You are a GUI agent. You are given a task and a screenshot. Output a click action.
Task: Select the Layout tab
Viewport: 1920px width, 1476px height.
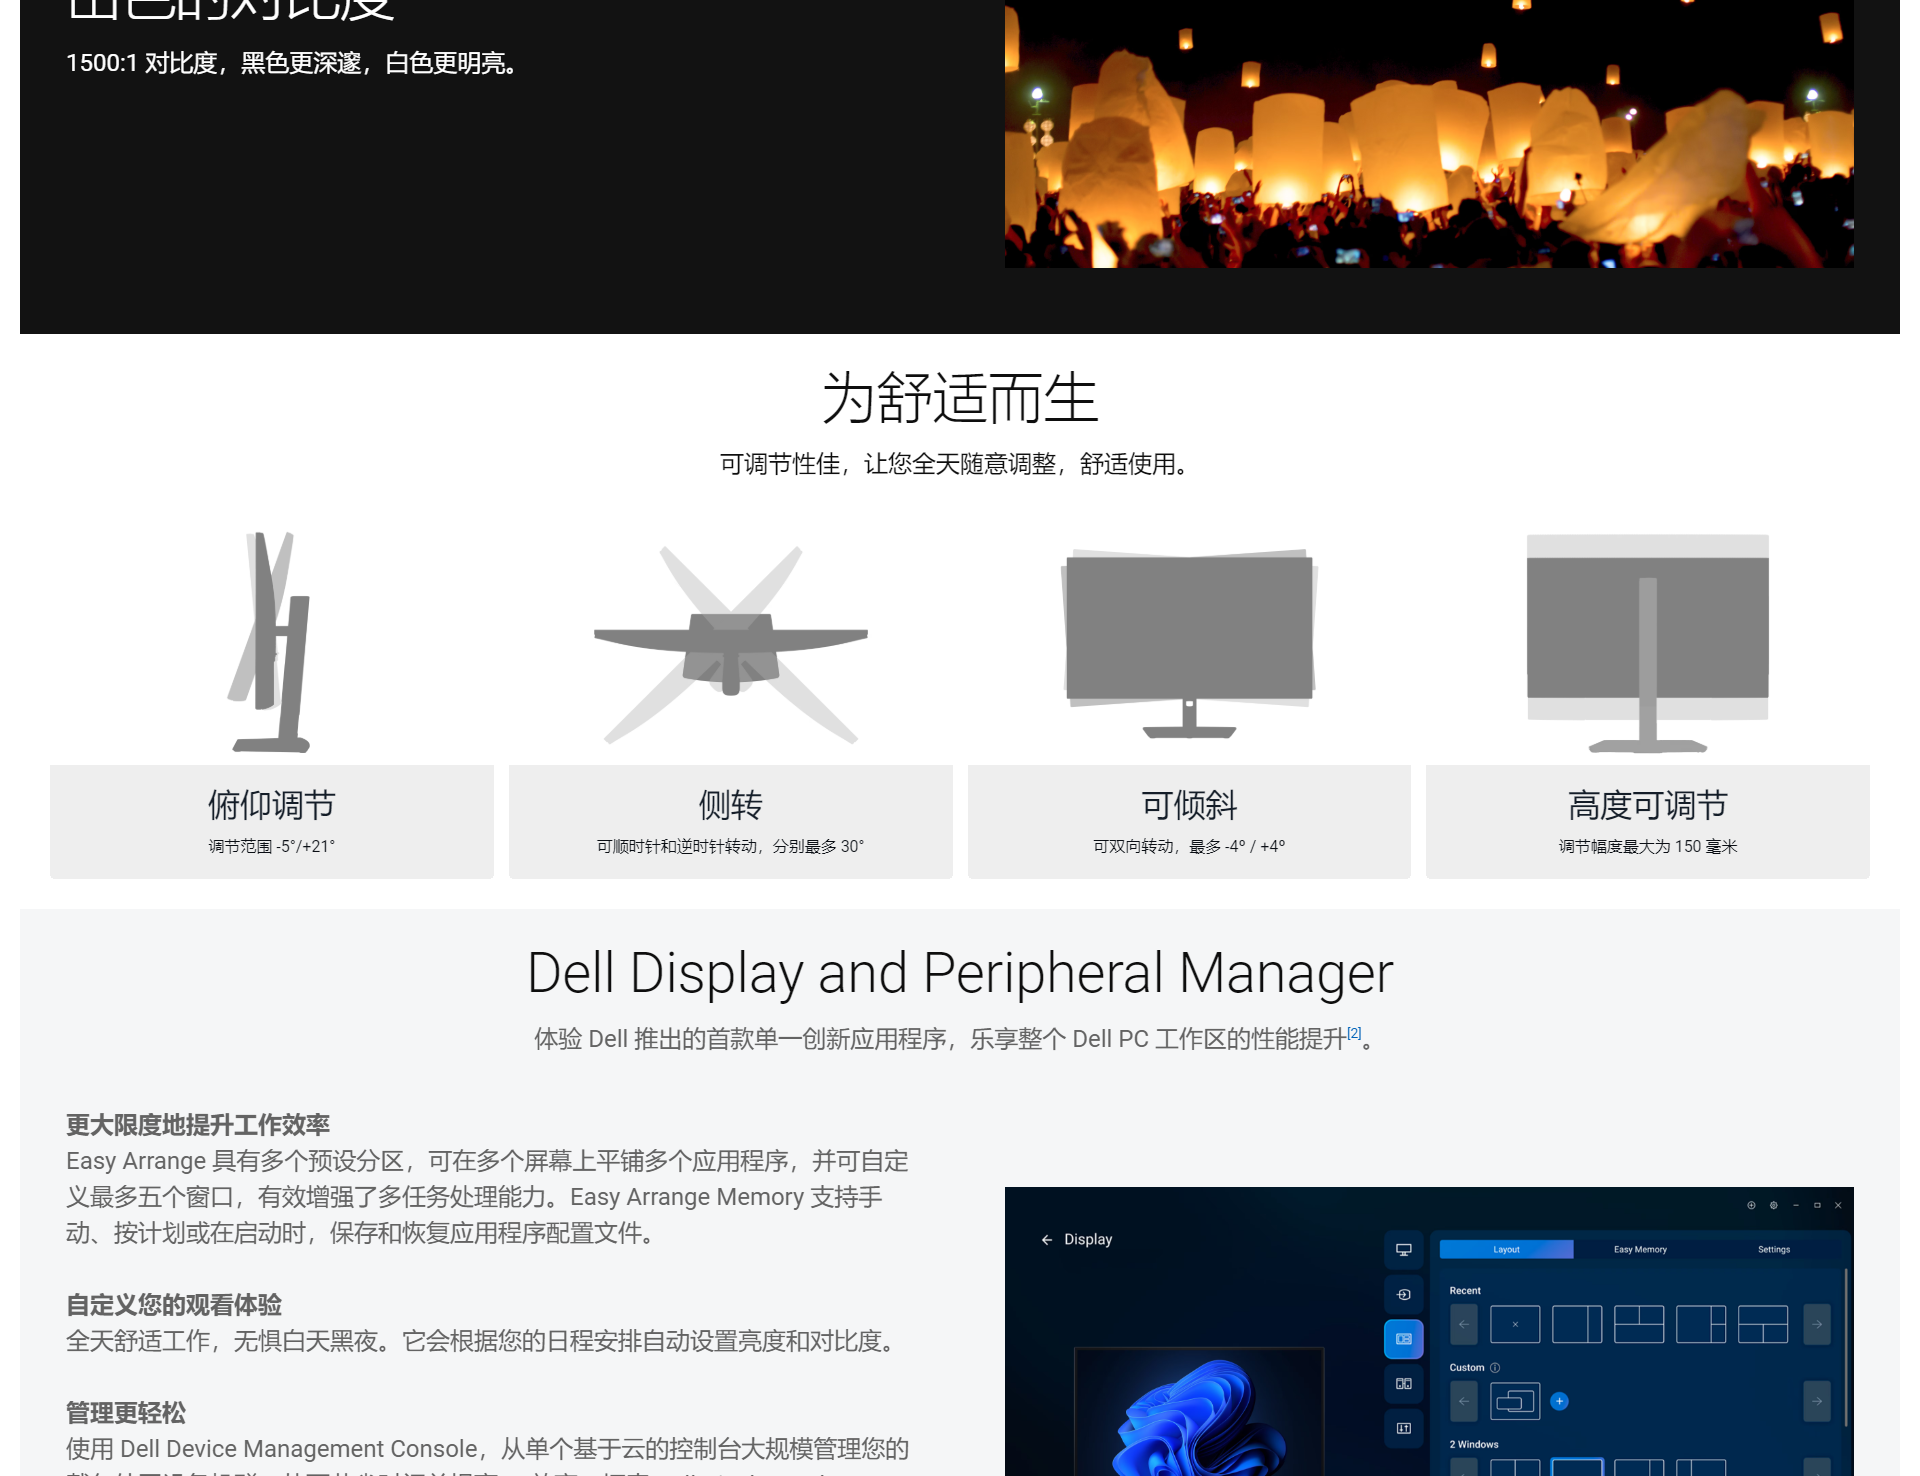(1506, 1250)
